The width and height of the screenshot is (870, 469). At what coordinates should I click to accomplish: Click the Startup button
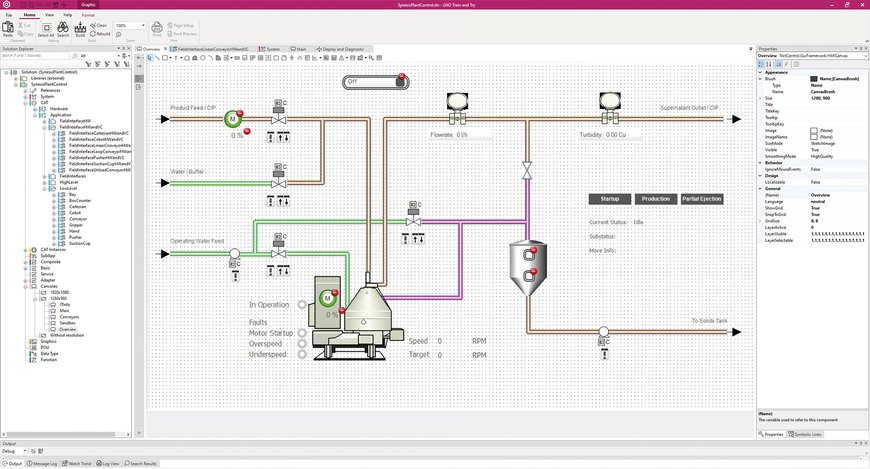(610, 199)
